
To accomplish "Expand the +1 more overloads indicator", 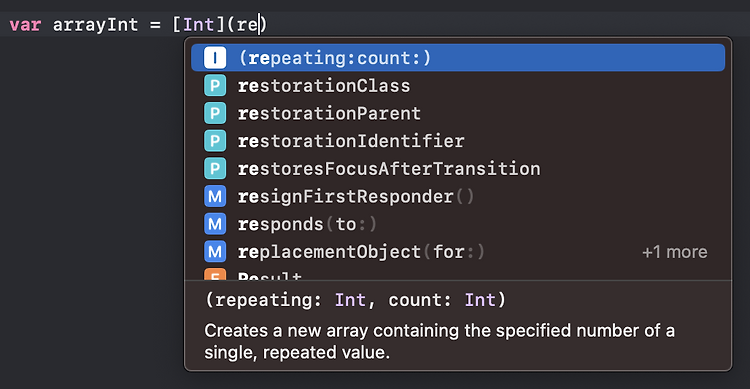I will point(674,252).
